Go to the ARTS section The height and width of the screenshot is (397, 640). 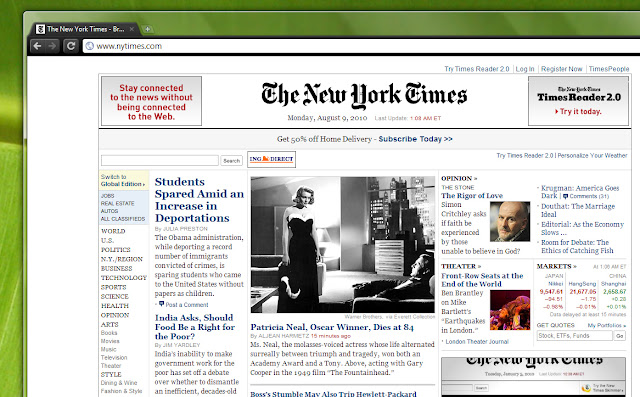point(109,325)
